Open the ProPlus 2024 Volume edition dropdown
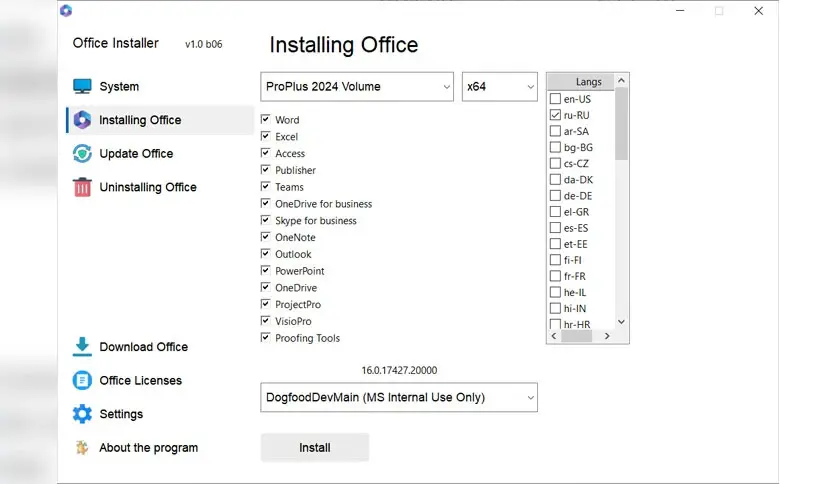The image size is (836, 484). (x=357, y=87)
